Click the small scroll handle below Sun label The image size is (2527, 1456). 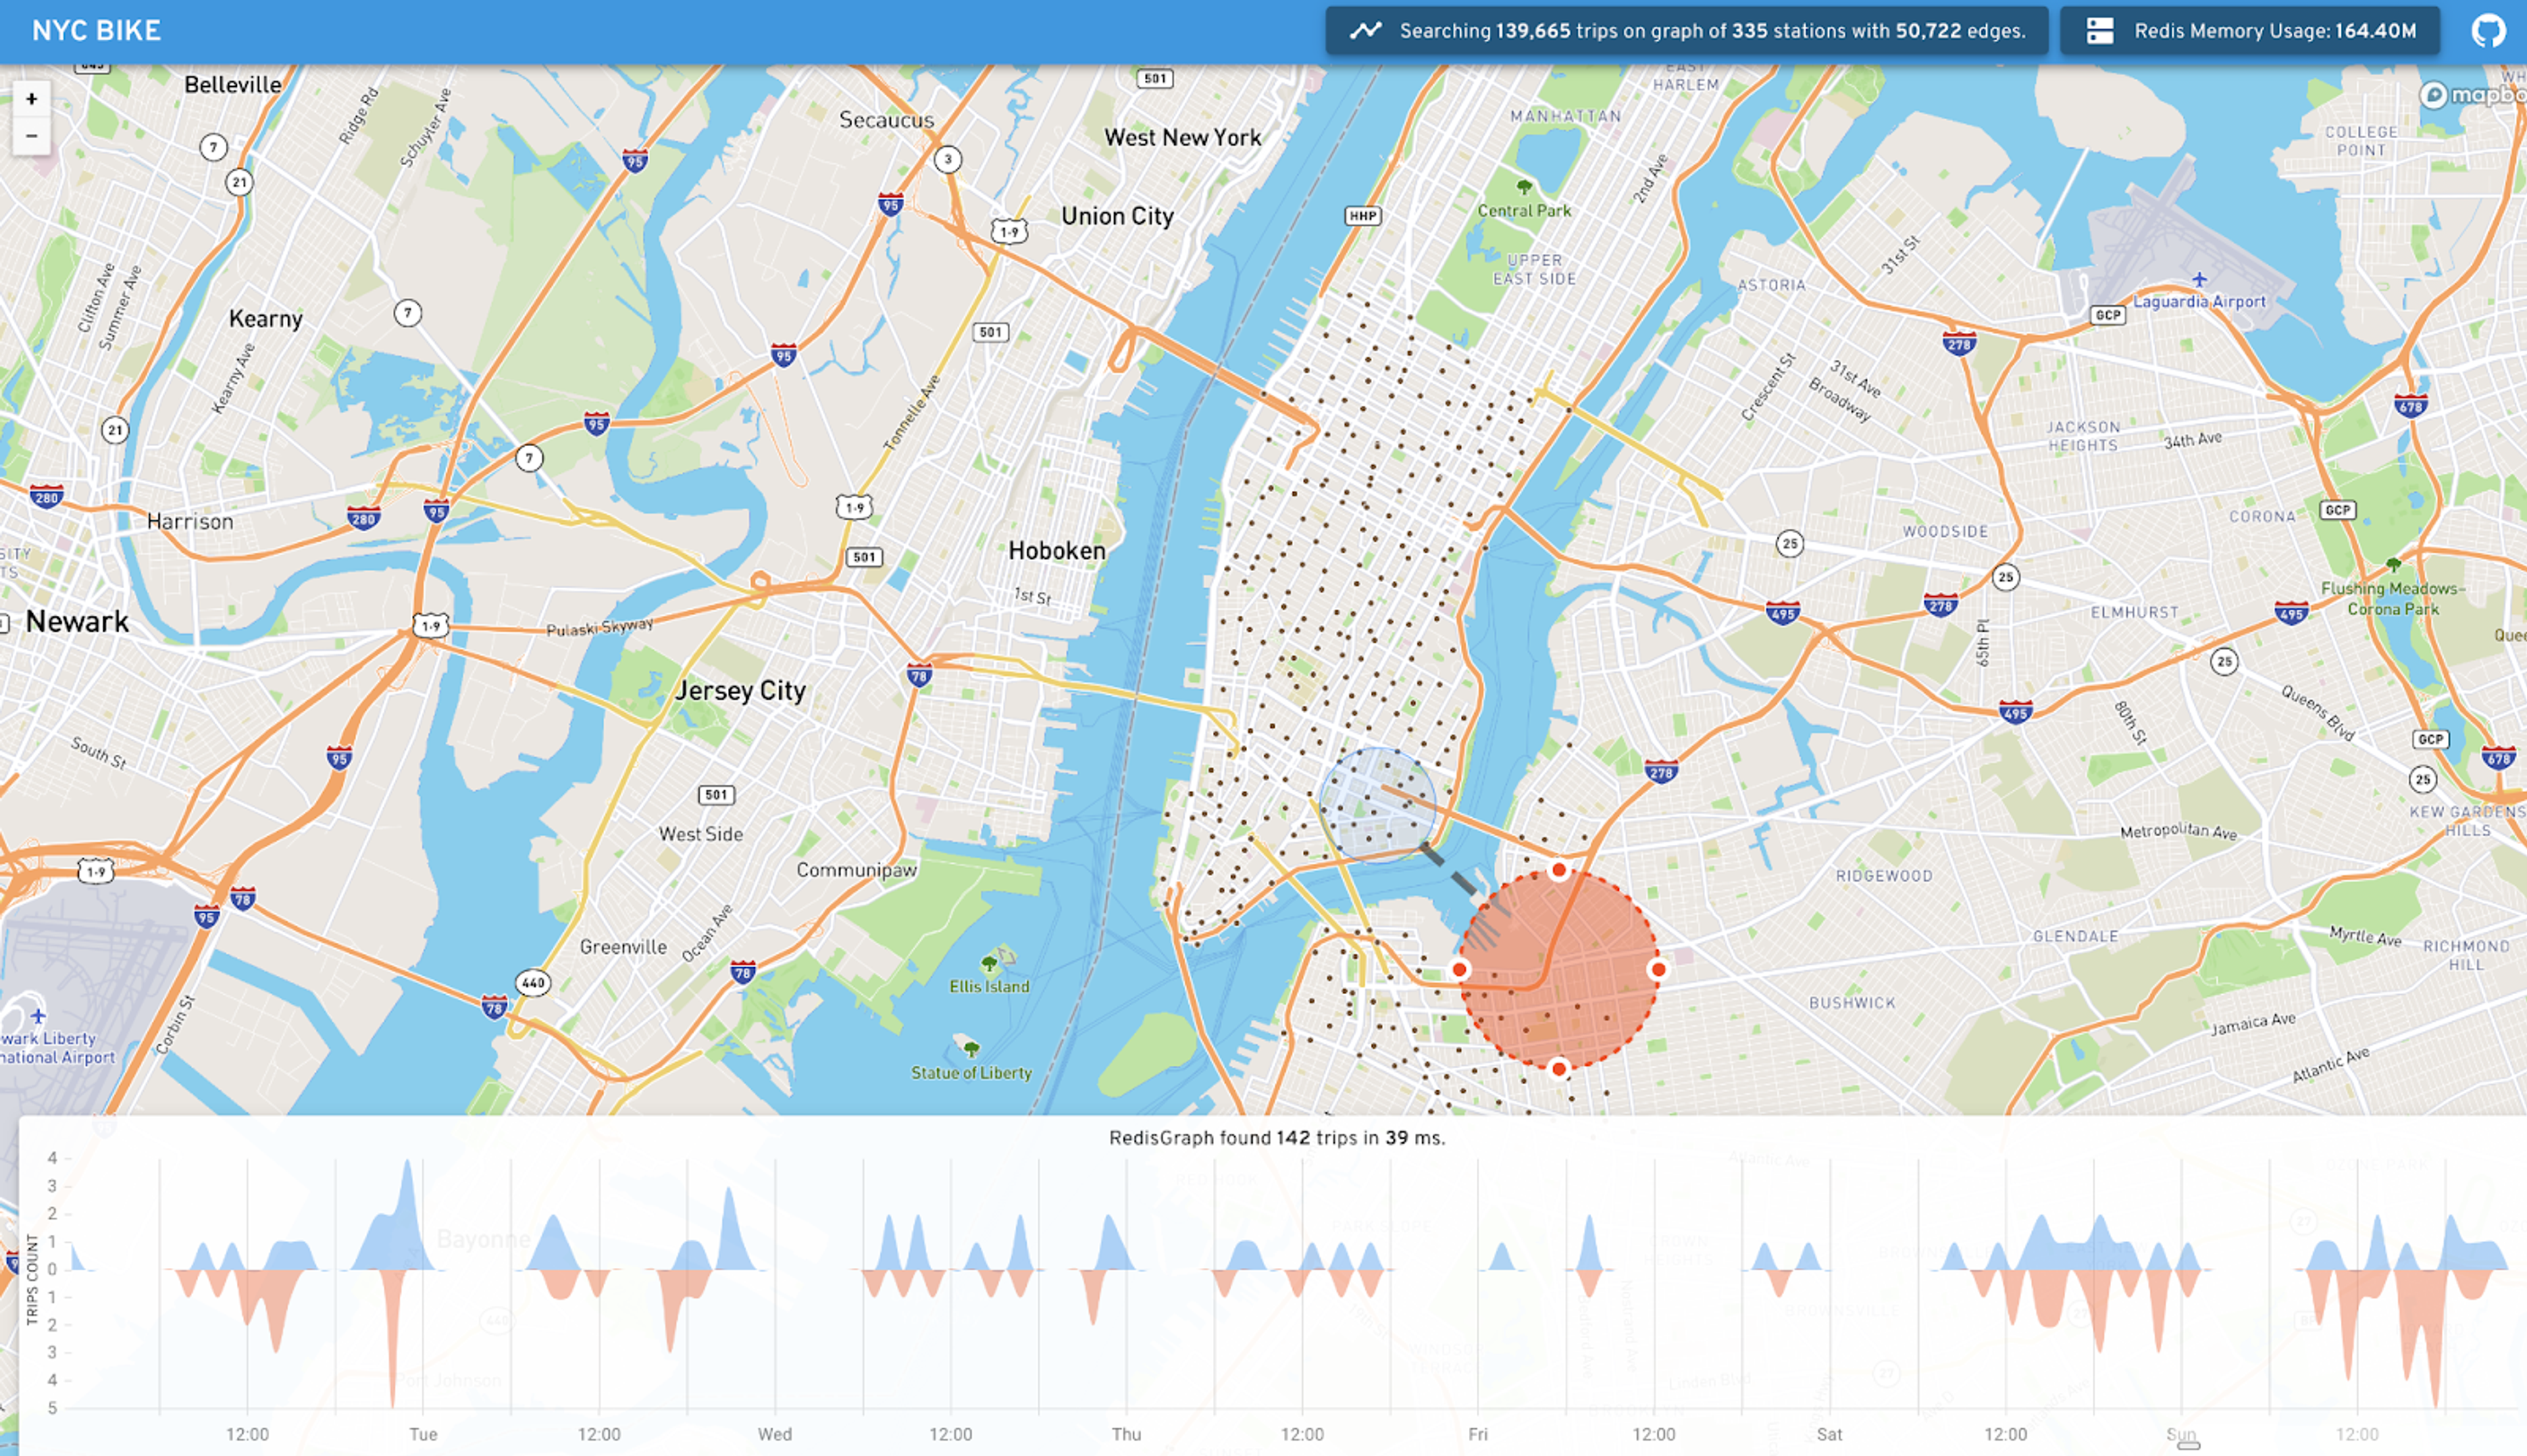pos(2188,1445)
